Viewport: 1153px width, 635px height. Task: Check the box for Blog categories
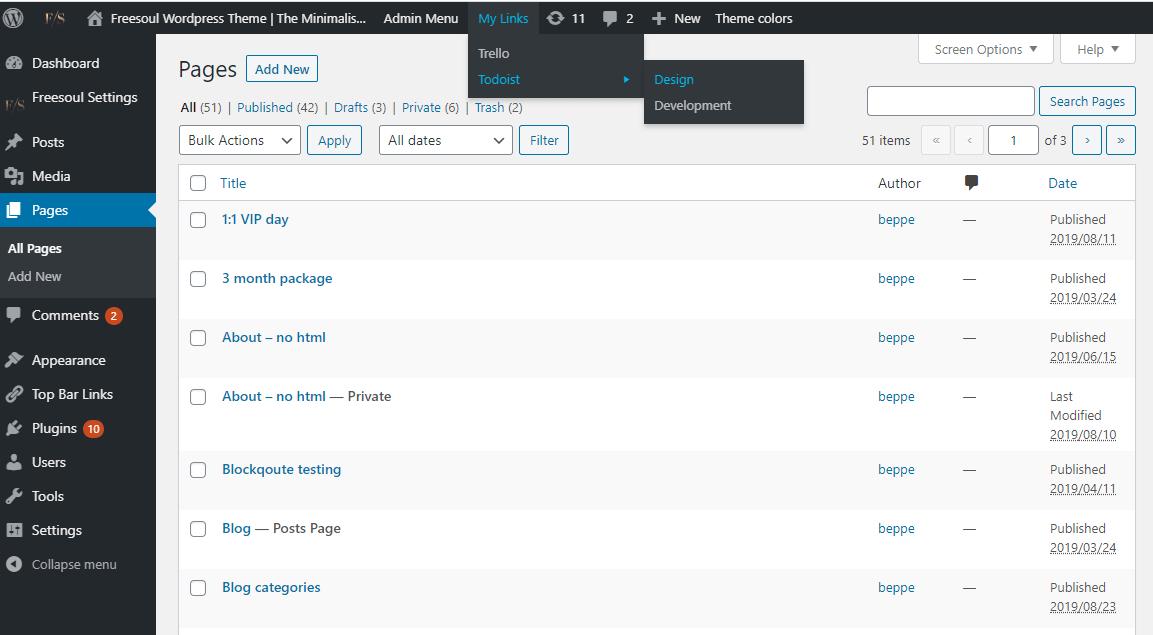point(198,587)
